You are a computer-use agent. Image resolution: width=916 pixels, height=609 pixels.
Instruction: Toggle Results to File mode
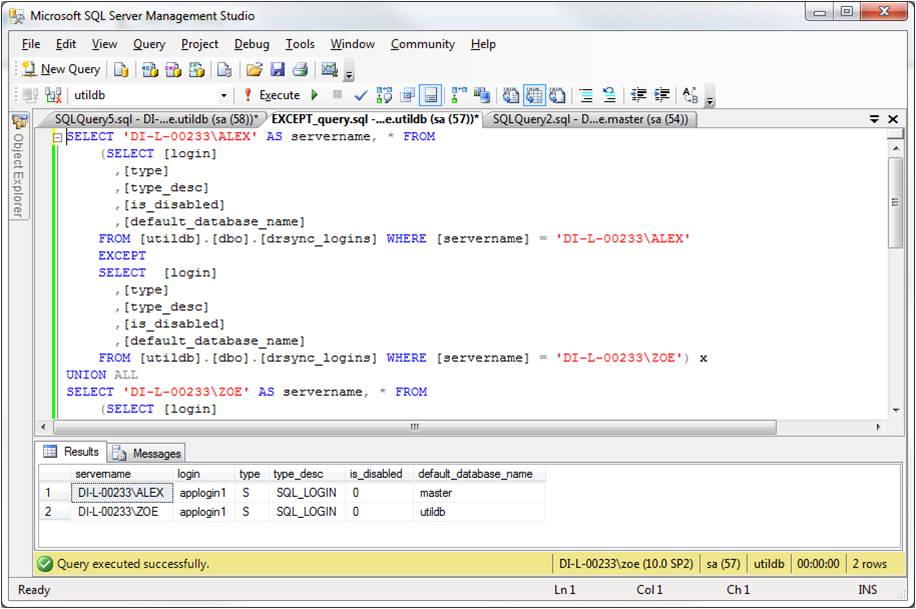557,96
